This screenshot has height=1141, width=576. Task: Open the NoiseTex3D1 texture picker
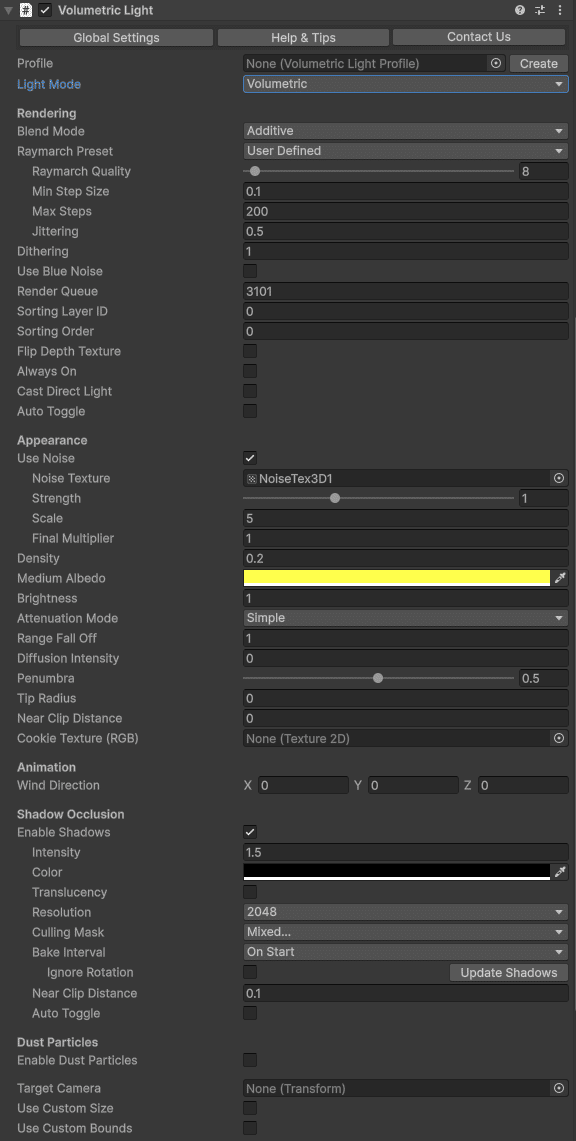click(559, 478)
